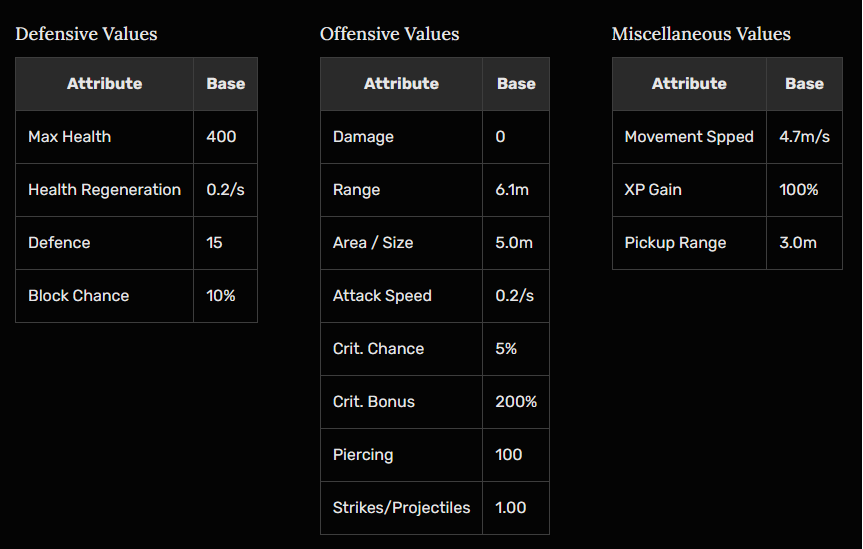Click the Movement Spped value 4.7m/s
This screenshot has width=863, height=549.
[804, 137]
